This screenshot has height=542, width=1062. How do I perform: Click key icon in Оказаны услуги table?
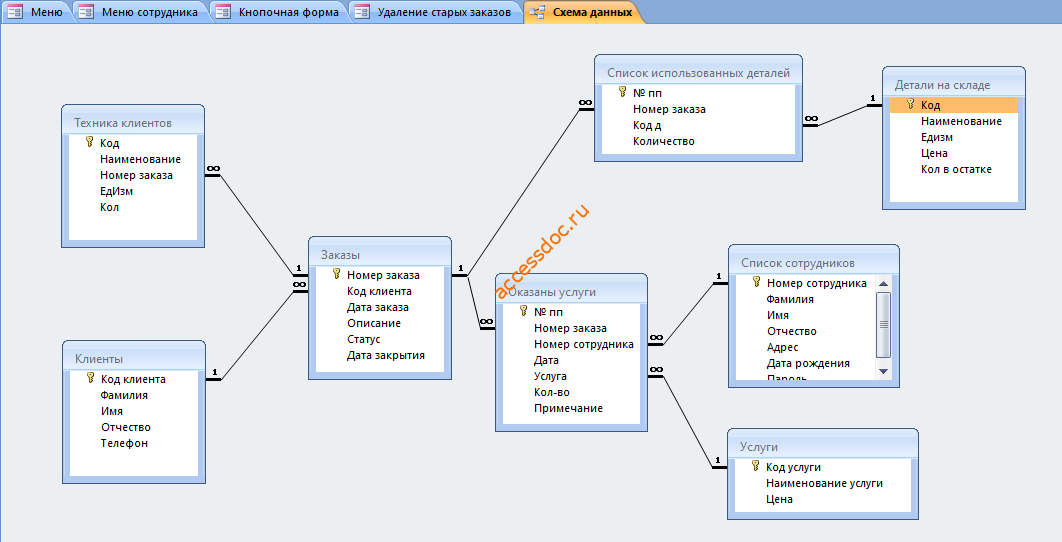click(x=524, y=311)
